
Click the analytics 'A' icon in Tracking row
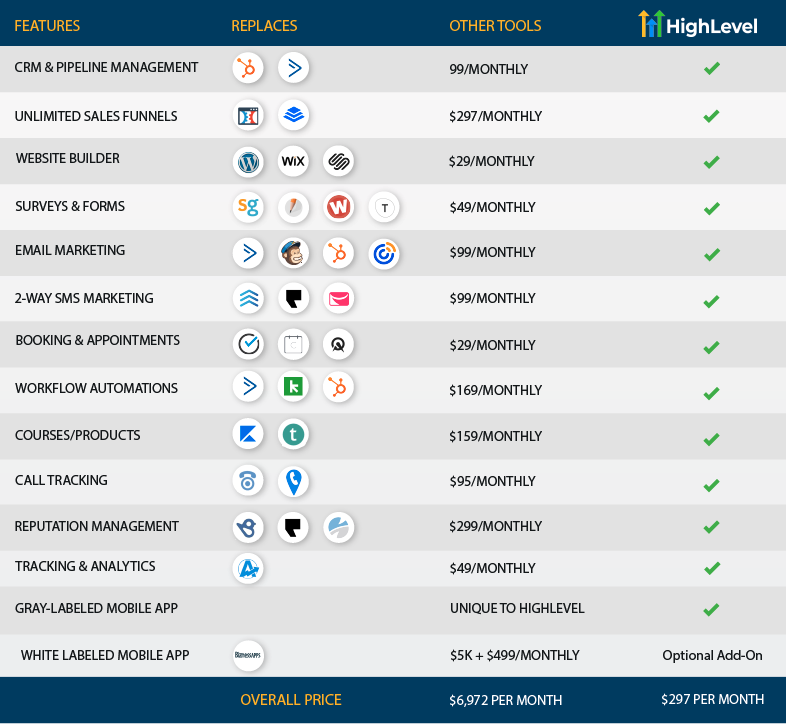[248, 569]
